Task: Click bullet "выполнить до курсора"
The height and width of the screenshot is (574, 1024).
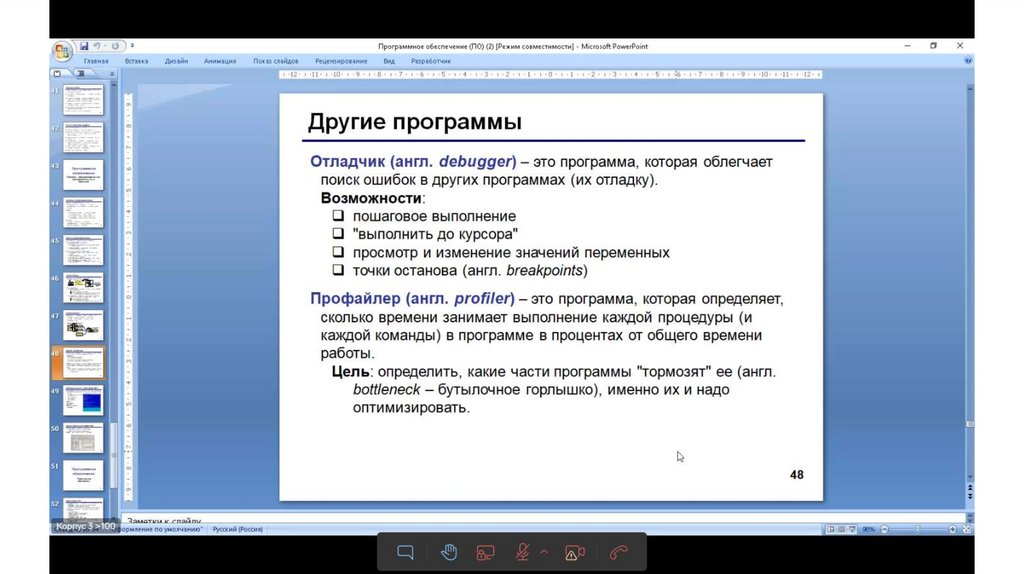Action: 435,234
